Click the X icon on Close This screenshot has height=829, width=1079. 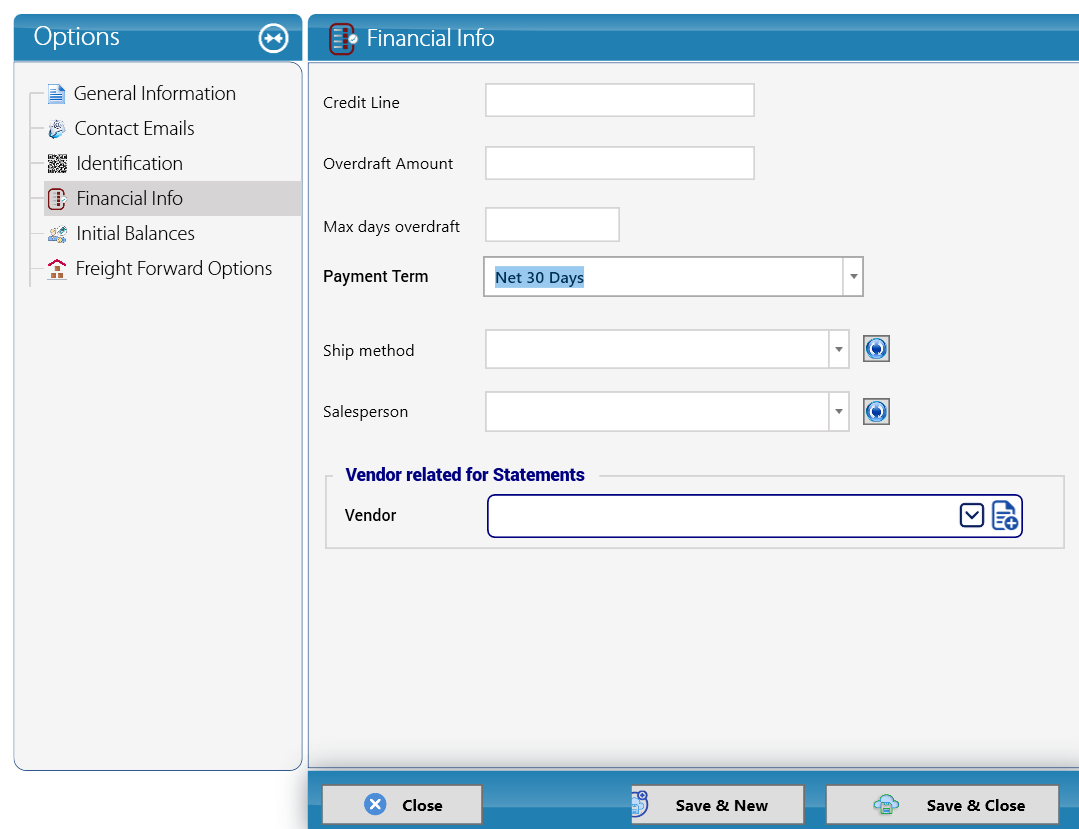(x=375, y=804)
